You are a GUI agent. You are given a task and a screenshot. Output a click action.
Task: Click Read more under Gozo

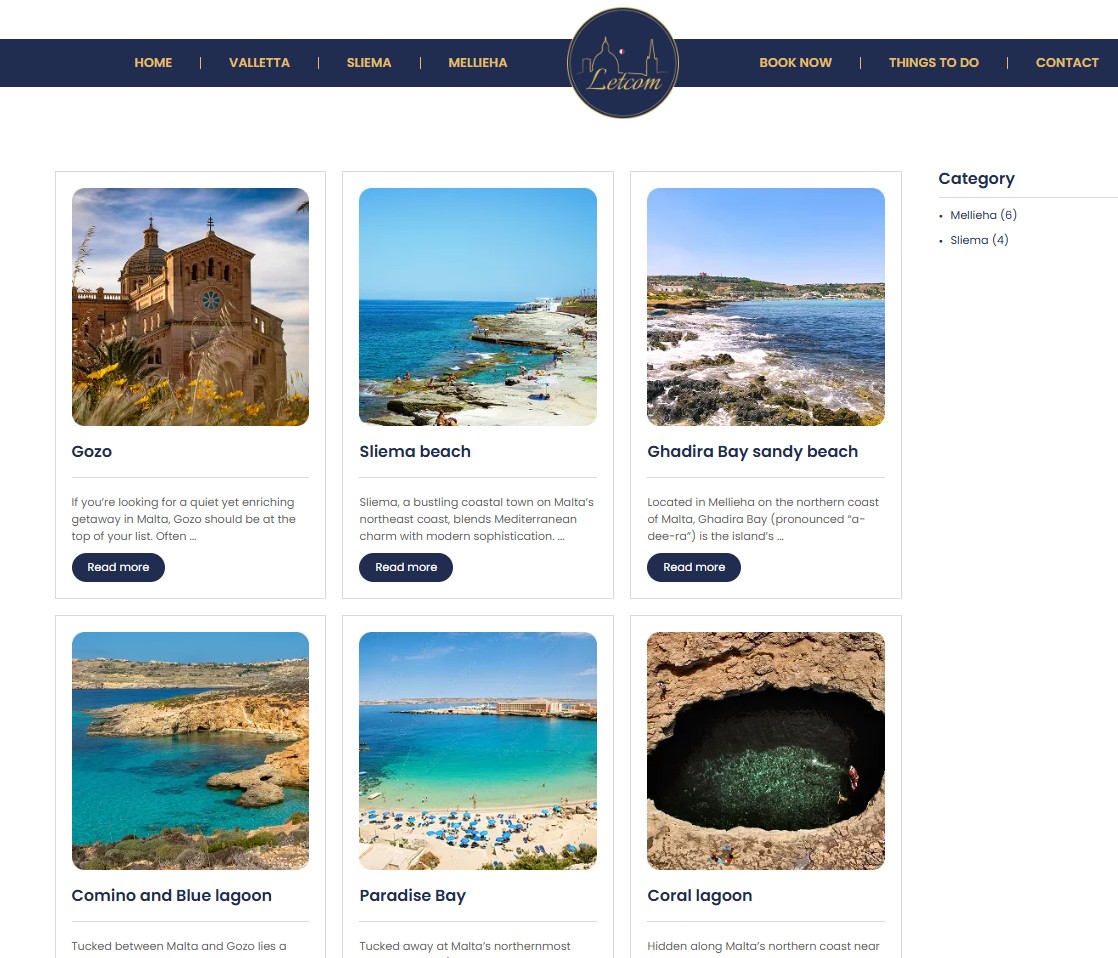pyautogui.click(x=118, y=567)
